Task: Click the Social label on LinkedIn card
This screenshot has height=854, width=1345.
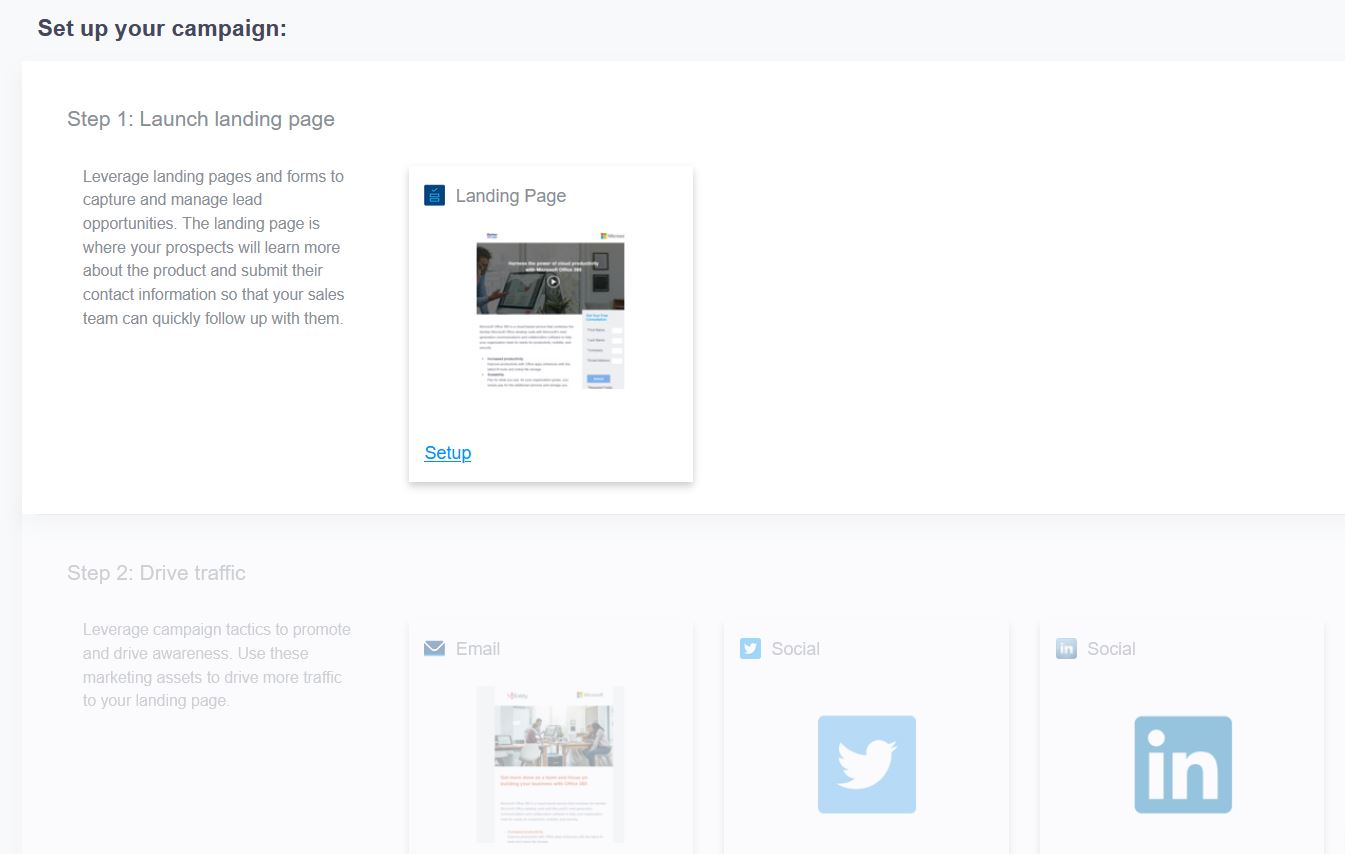Action: (x=1111, y=649)
